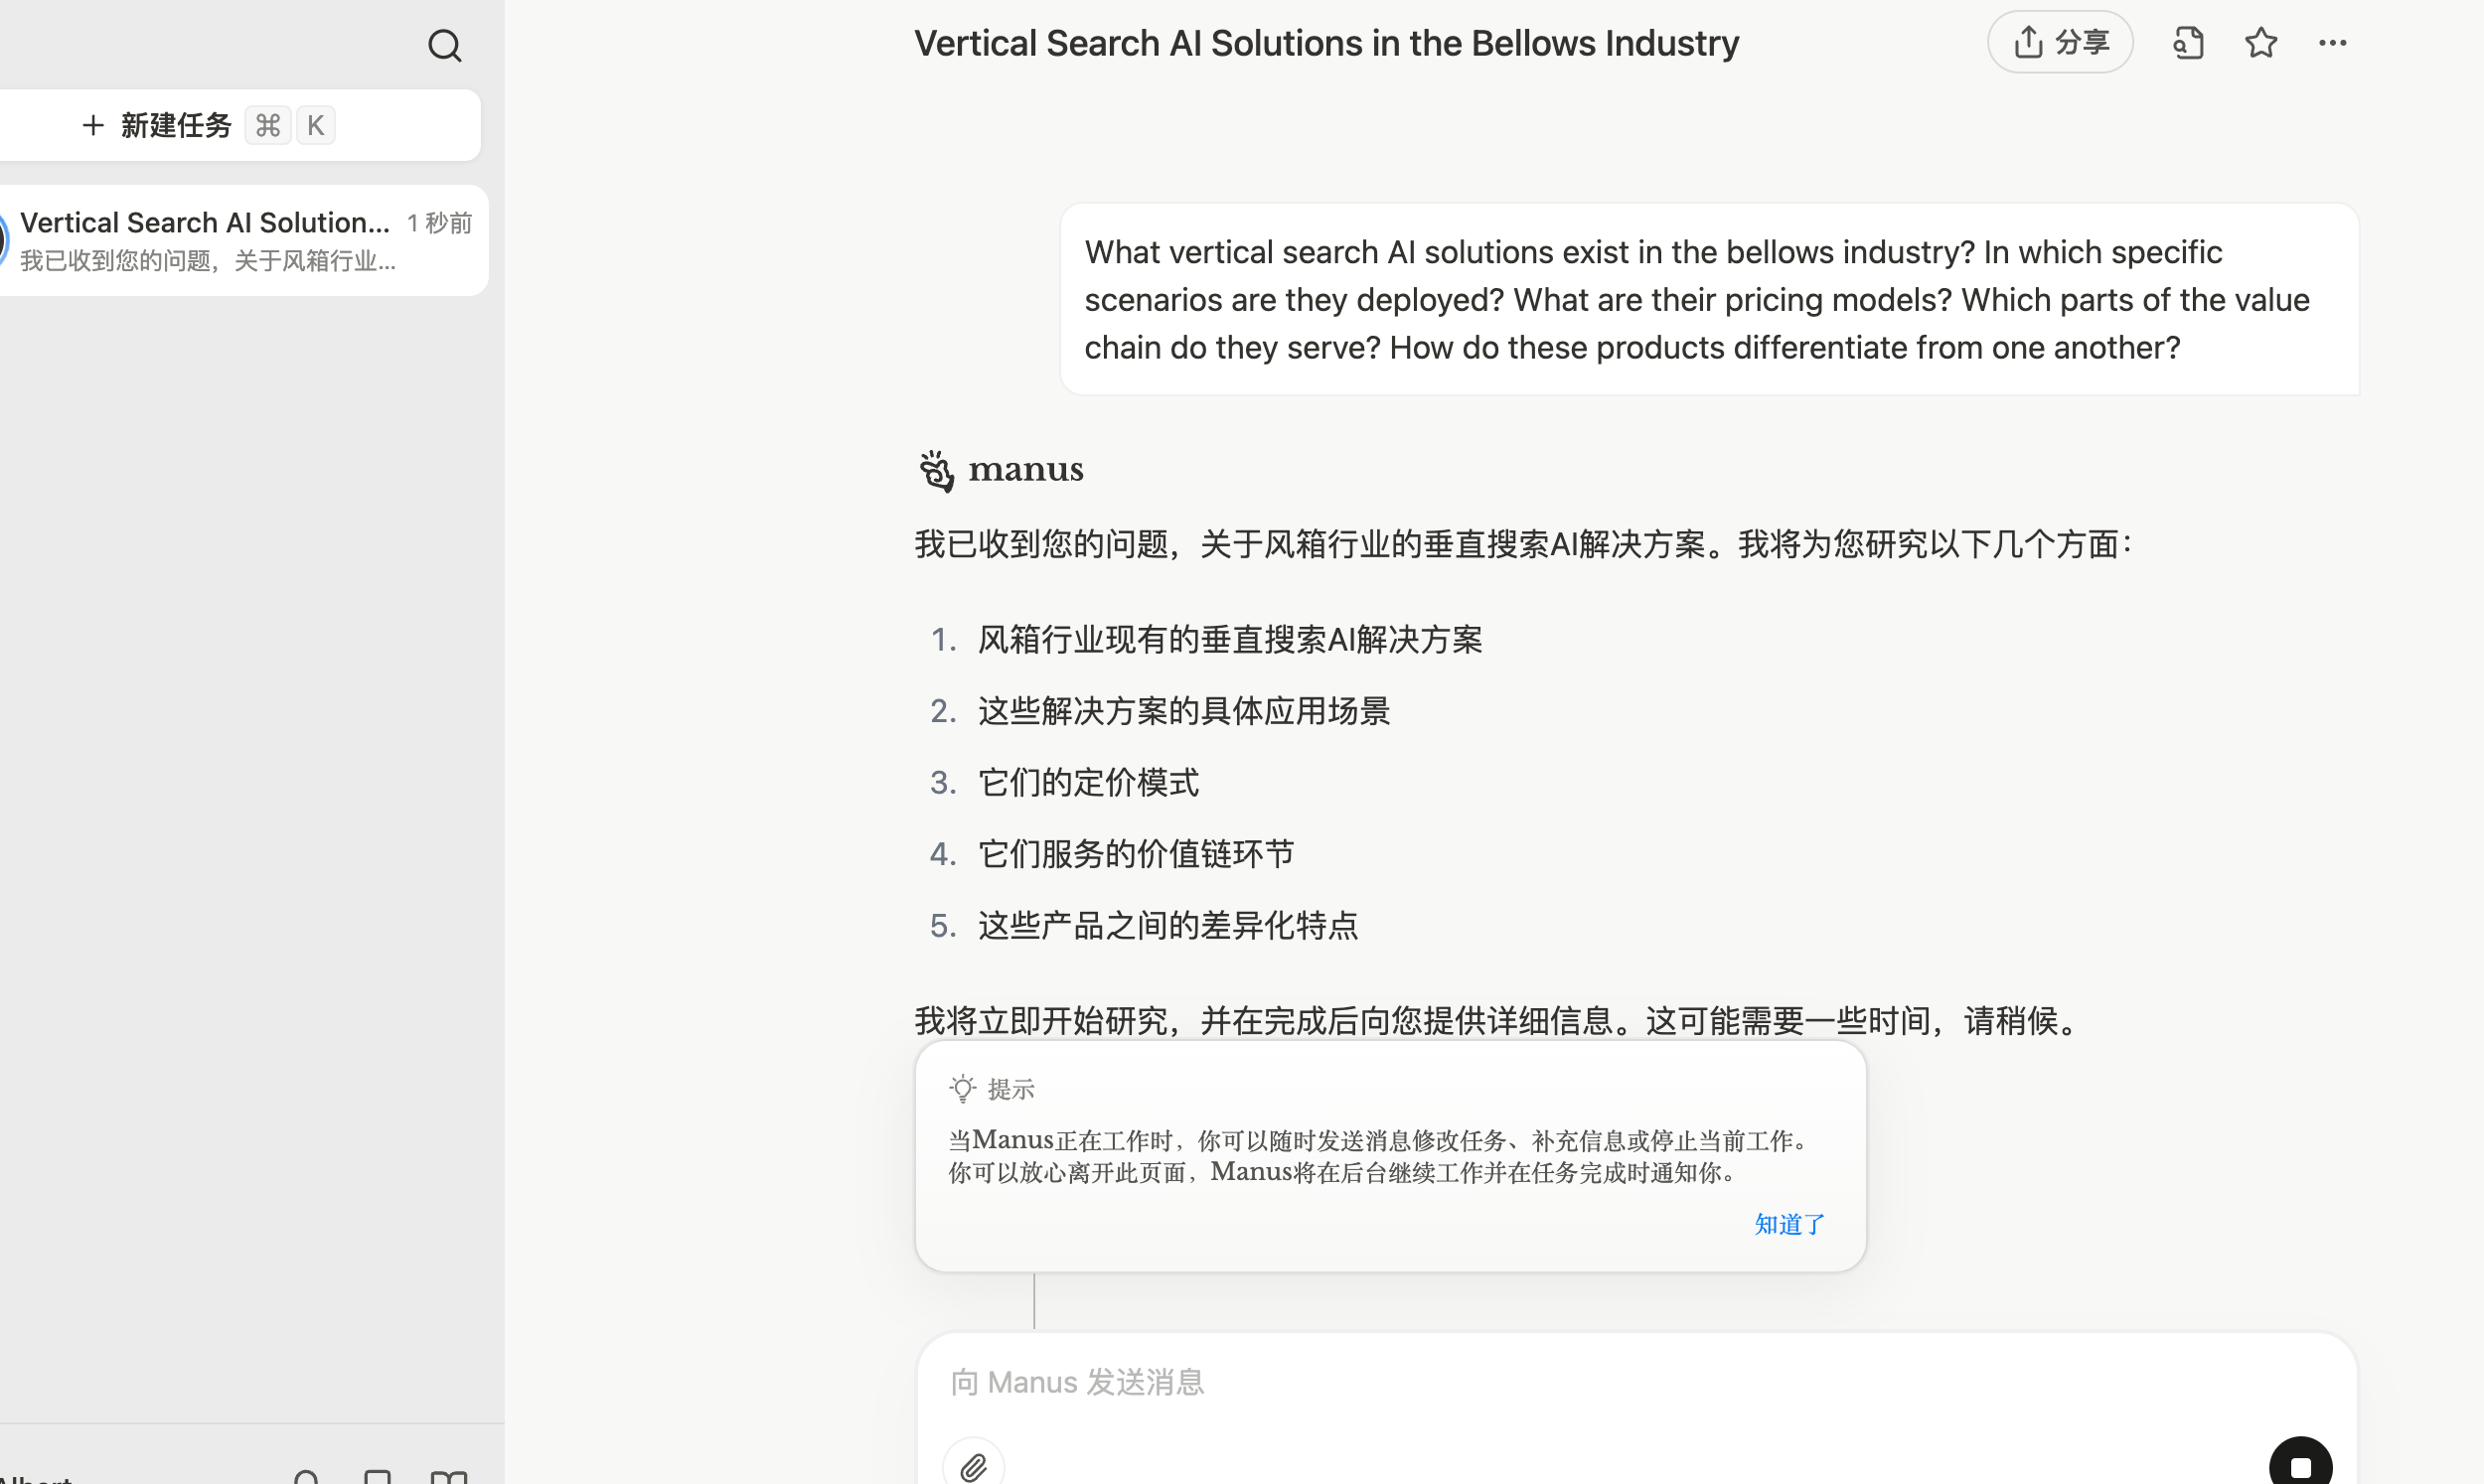
Task: Dismiss the tip by clicking 知道了
Action: [1789, 1224]
